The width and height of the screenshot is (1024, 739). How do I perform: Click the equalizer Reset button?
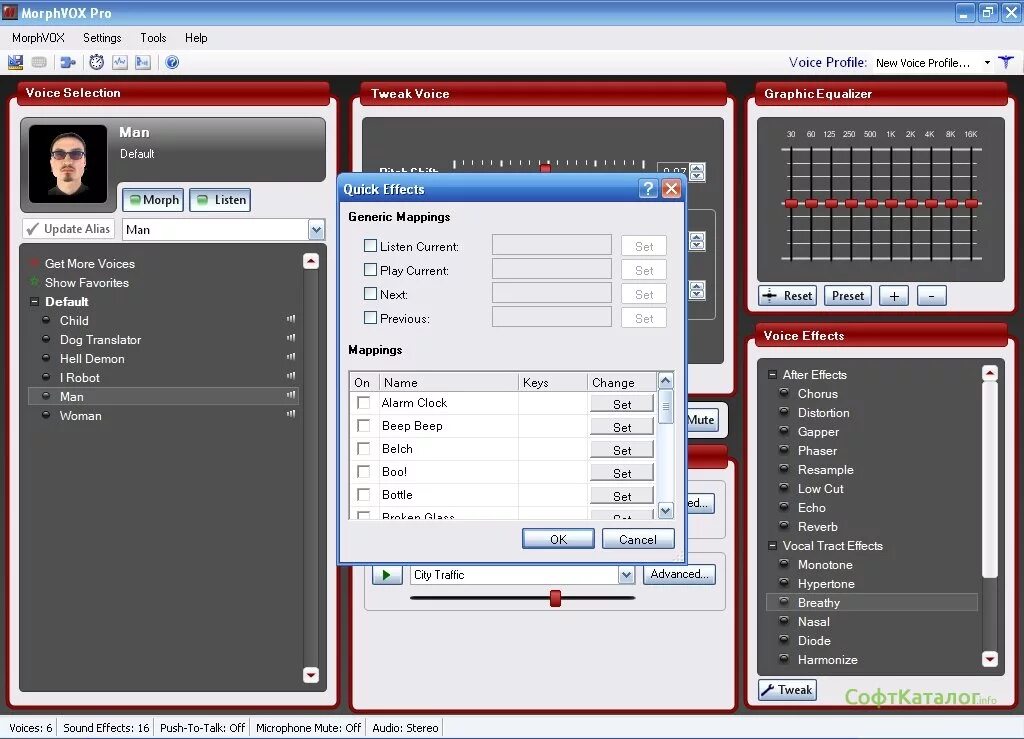click(x=788, y=296)
